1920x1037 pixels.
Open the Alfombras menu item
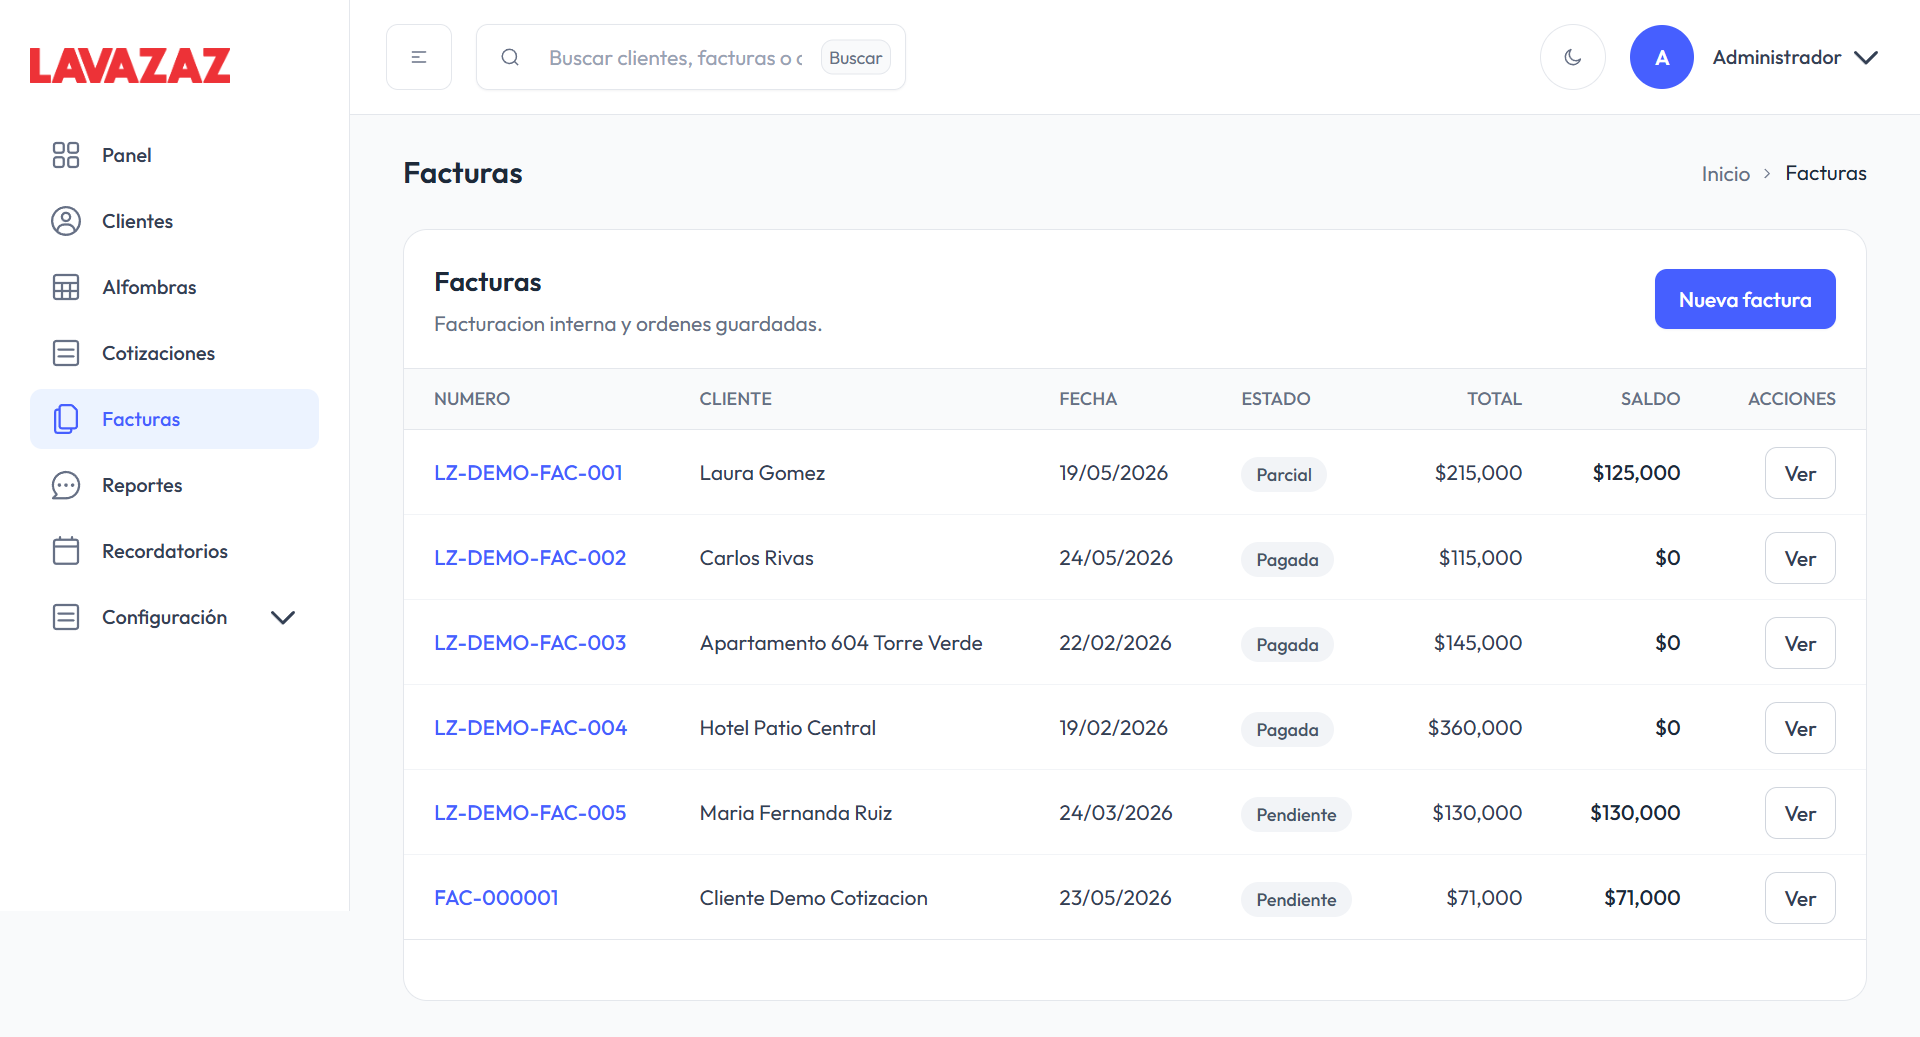click(174, 287)
